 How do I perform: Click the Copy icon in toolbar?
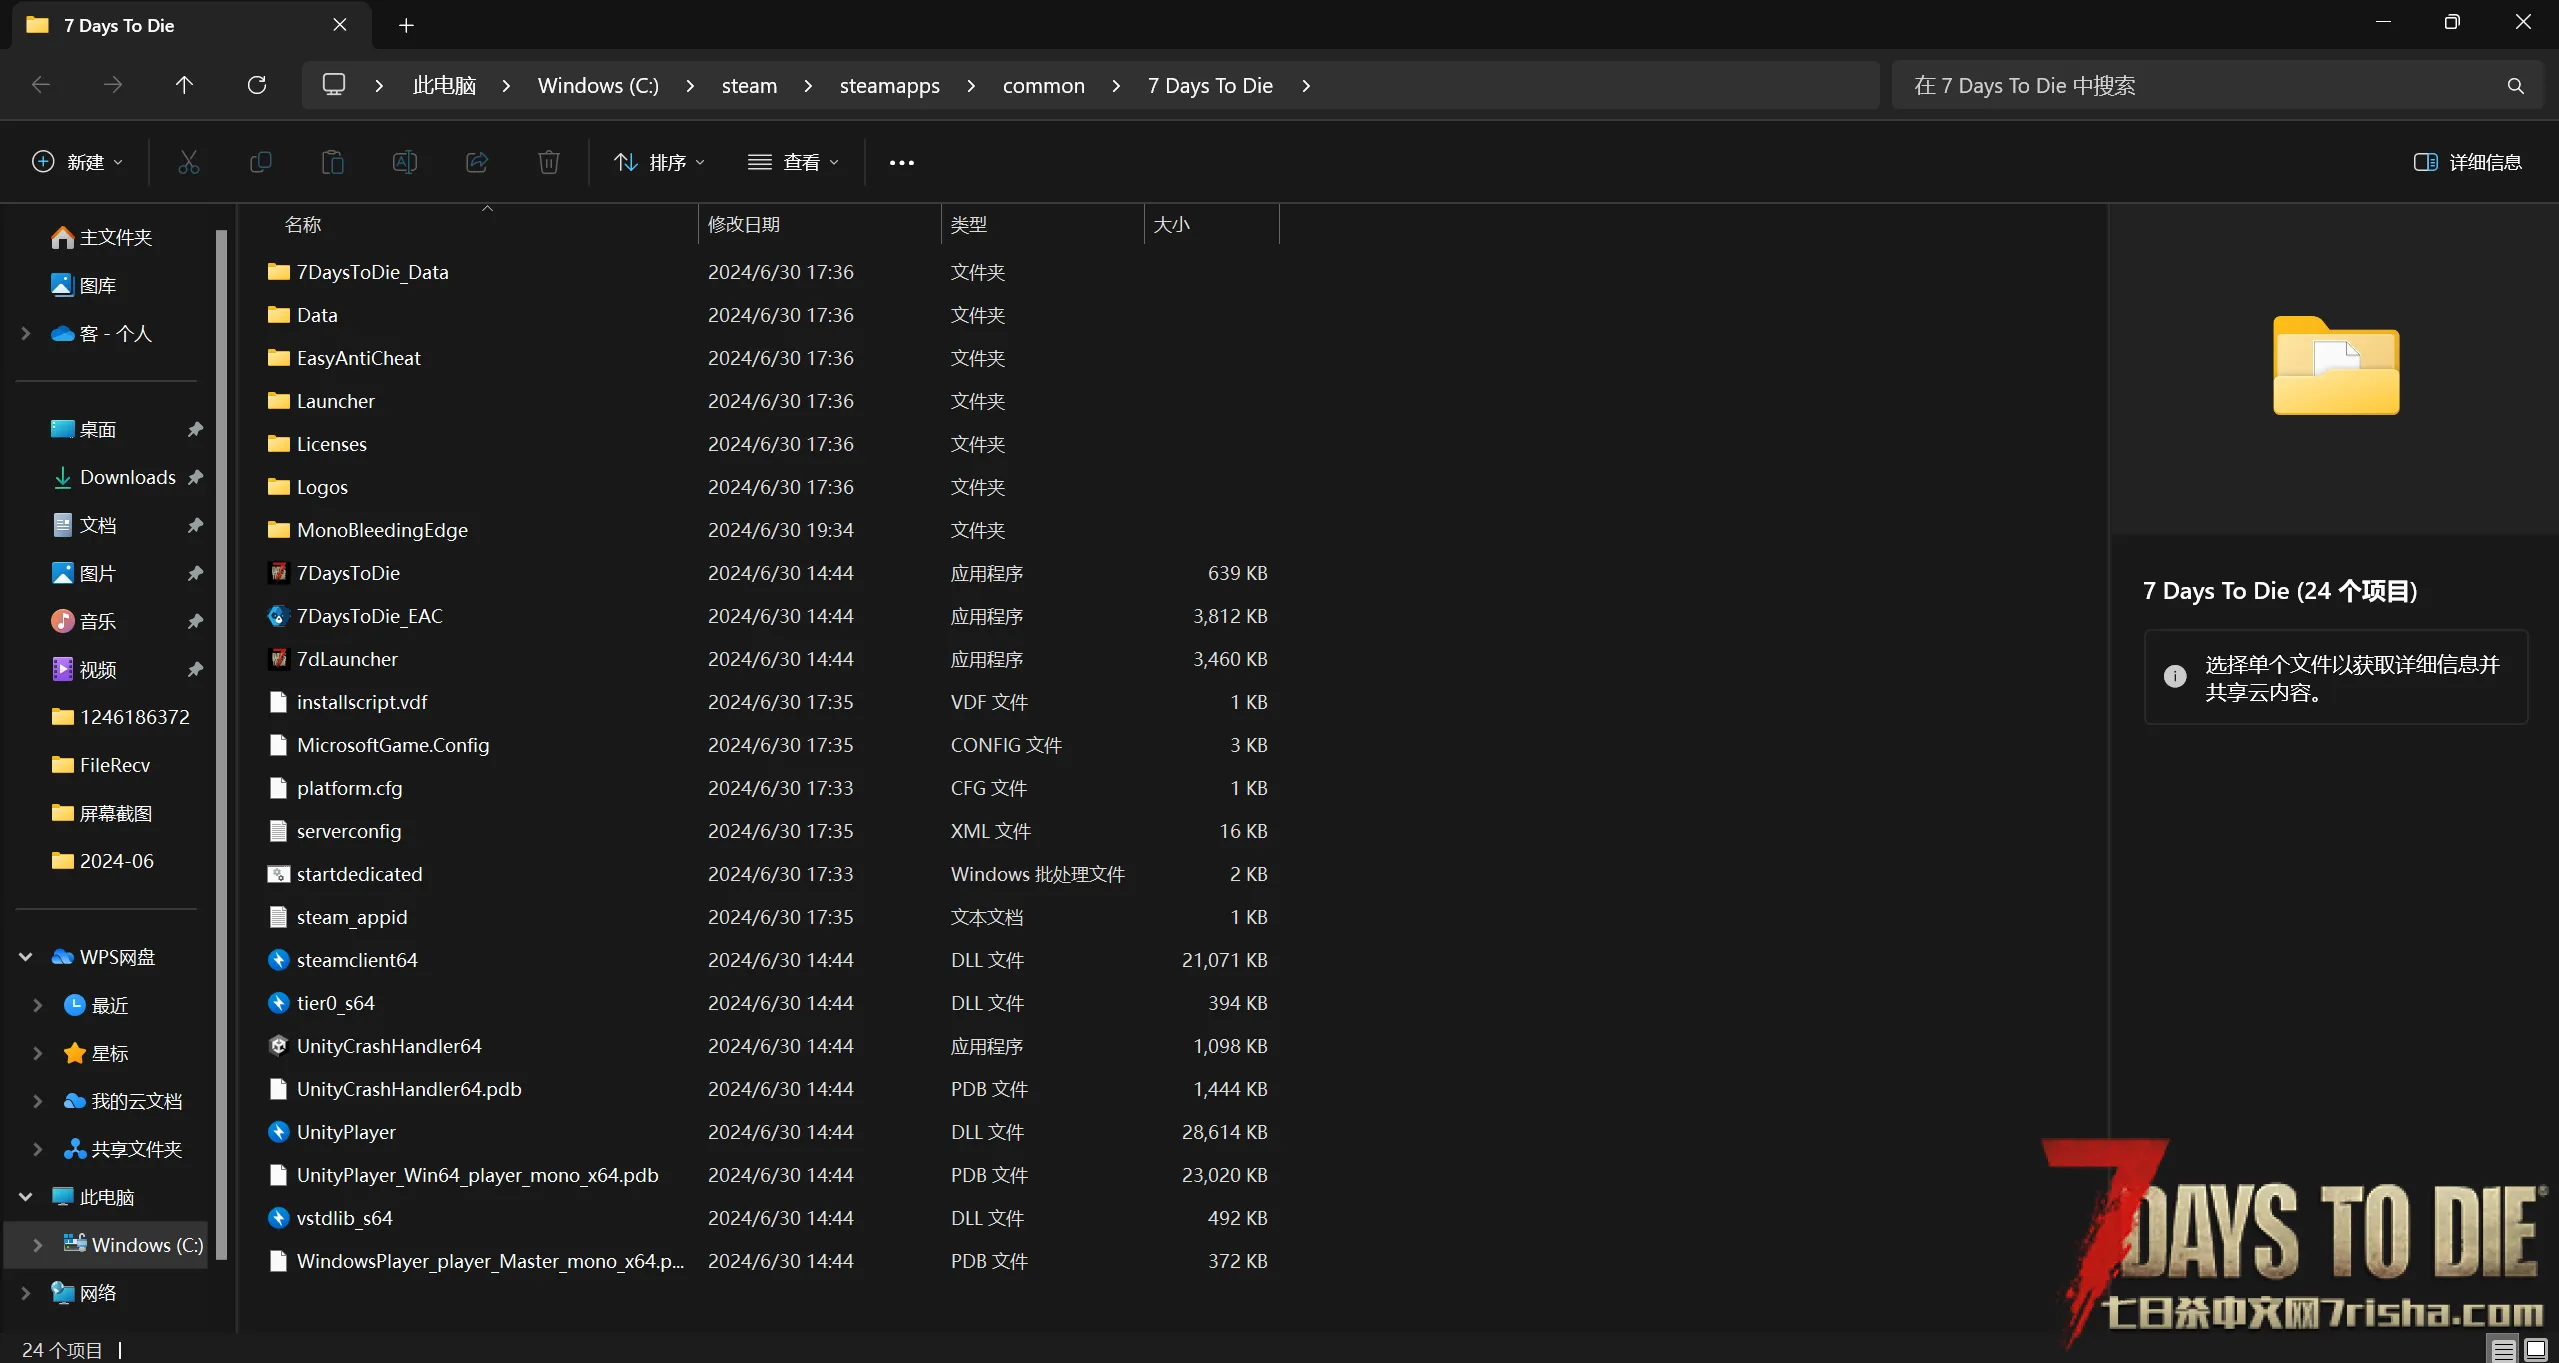click(x=260, y=162)
